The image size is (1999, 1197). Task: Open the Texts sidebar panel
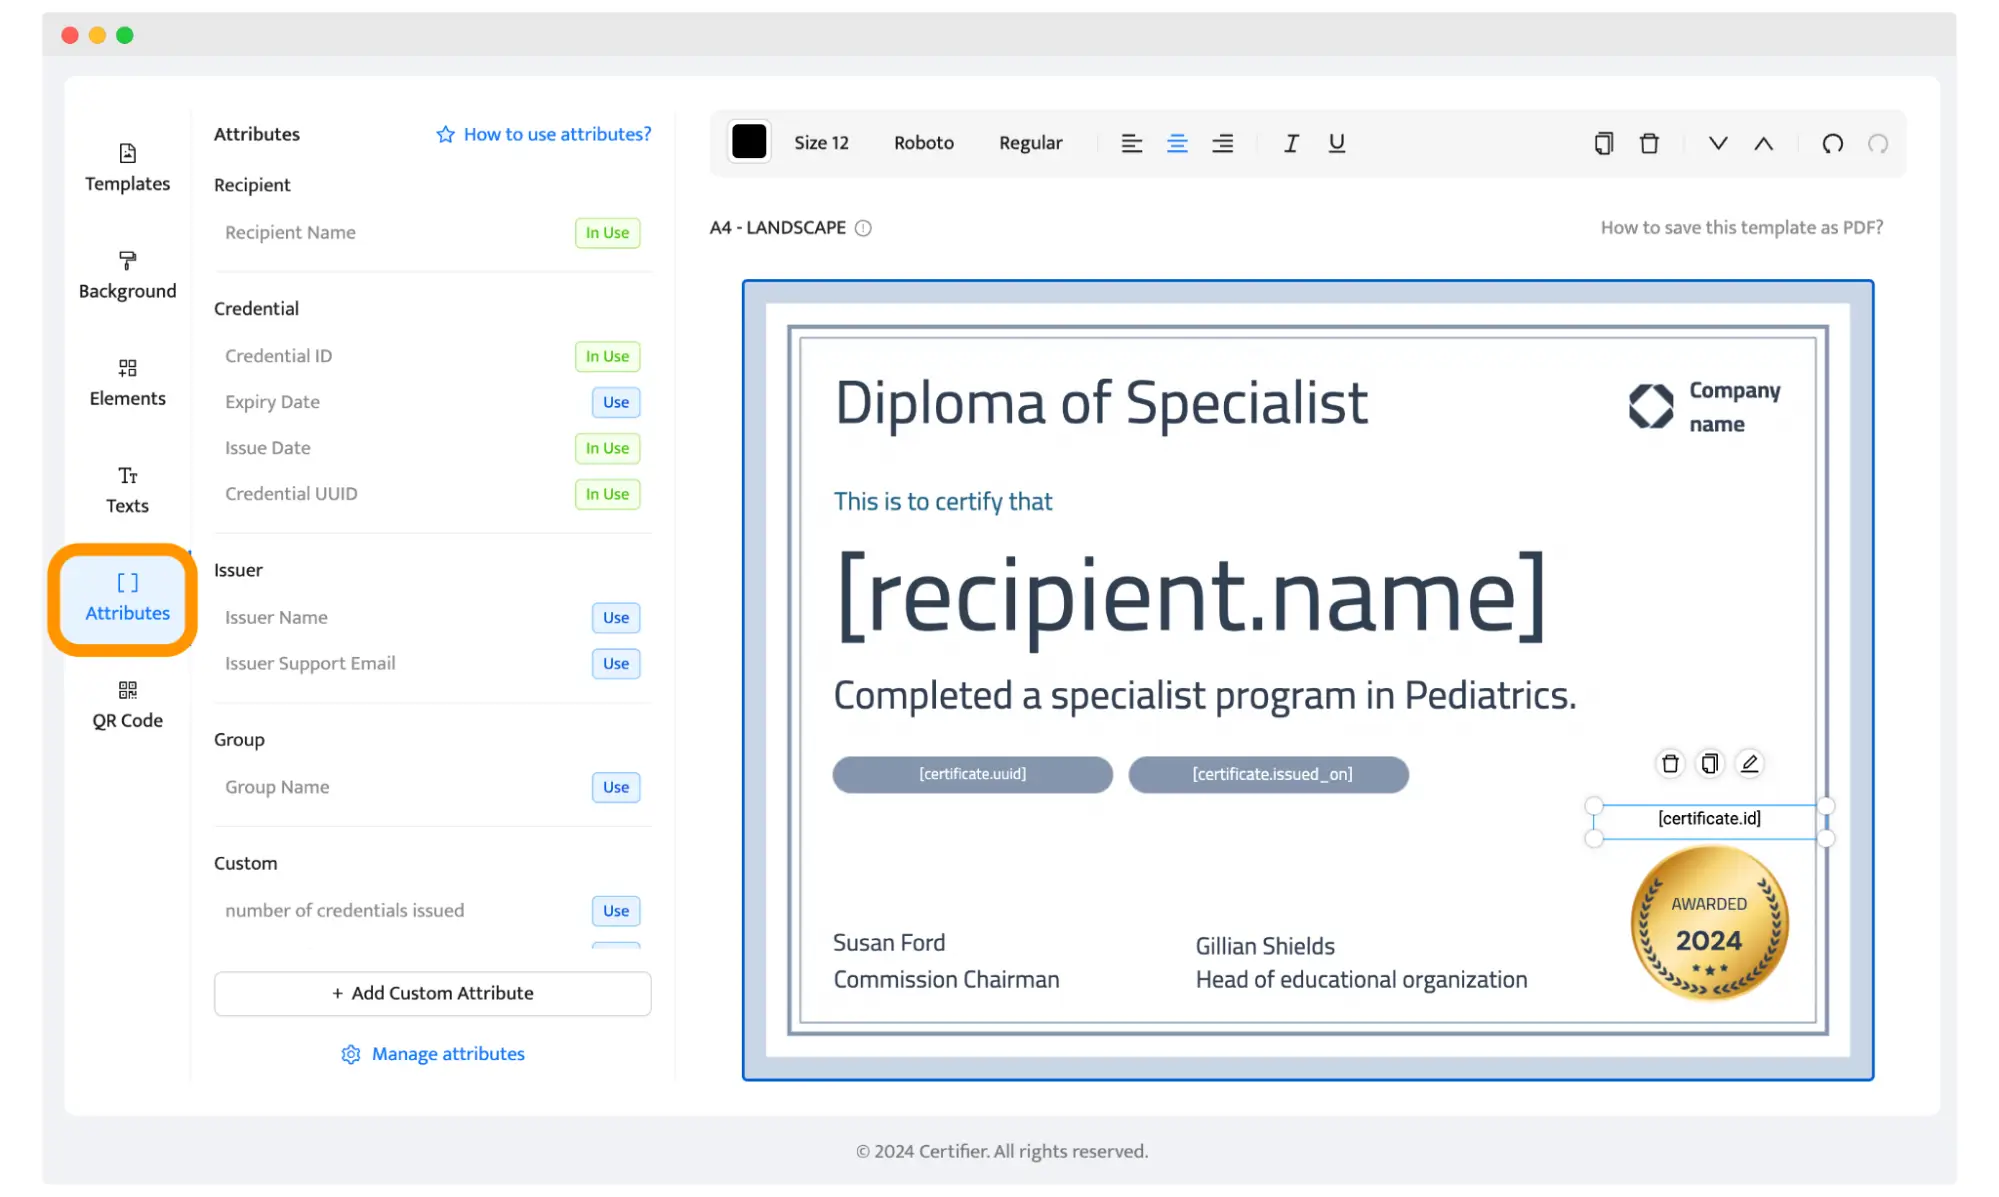127,490
